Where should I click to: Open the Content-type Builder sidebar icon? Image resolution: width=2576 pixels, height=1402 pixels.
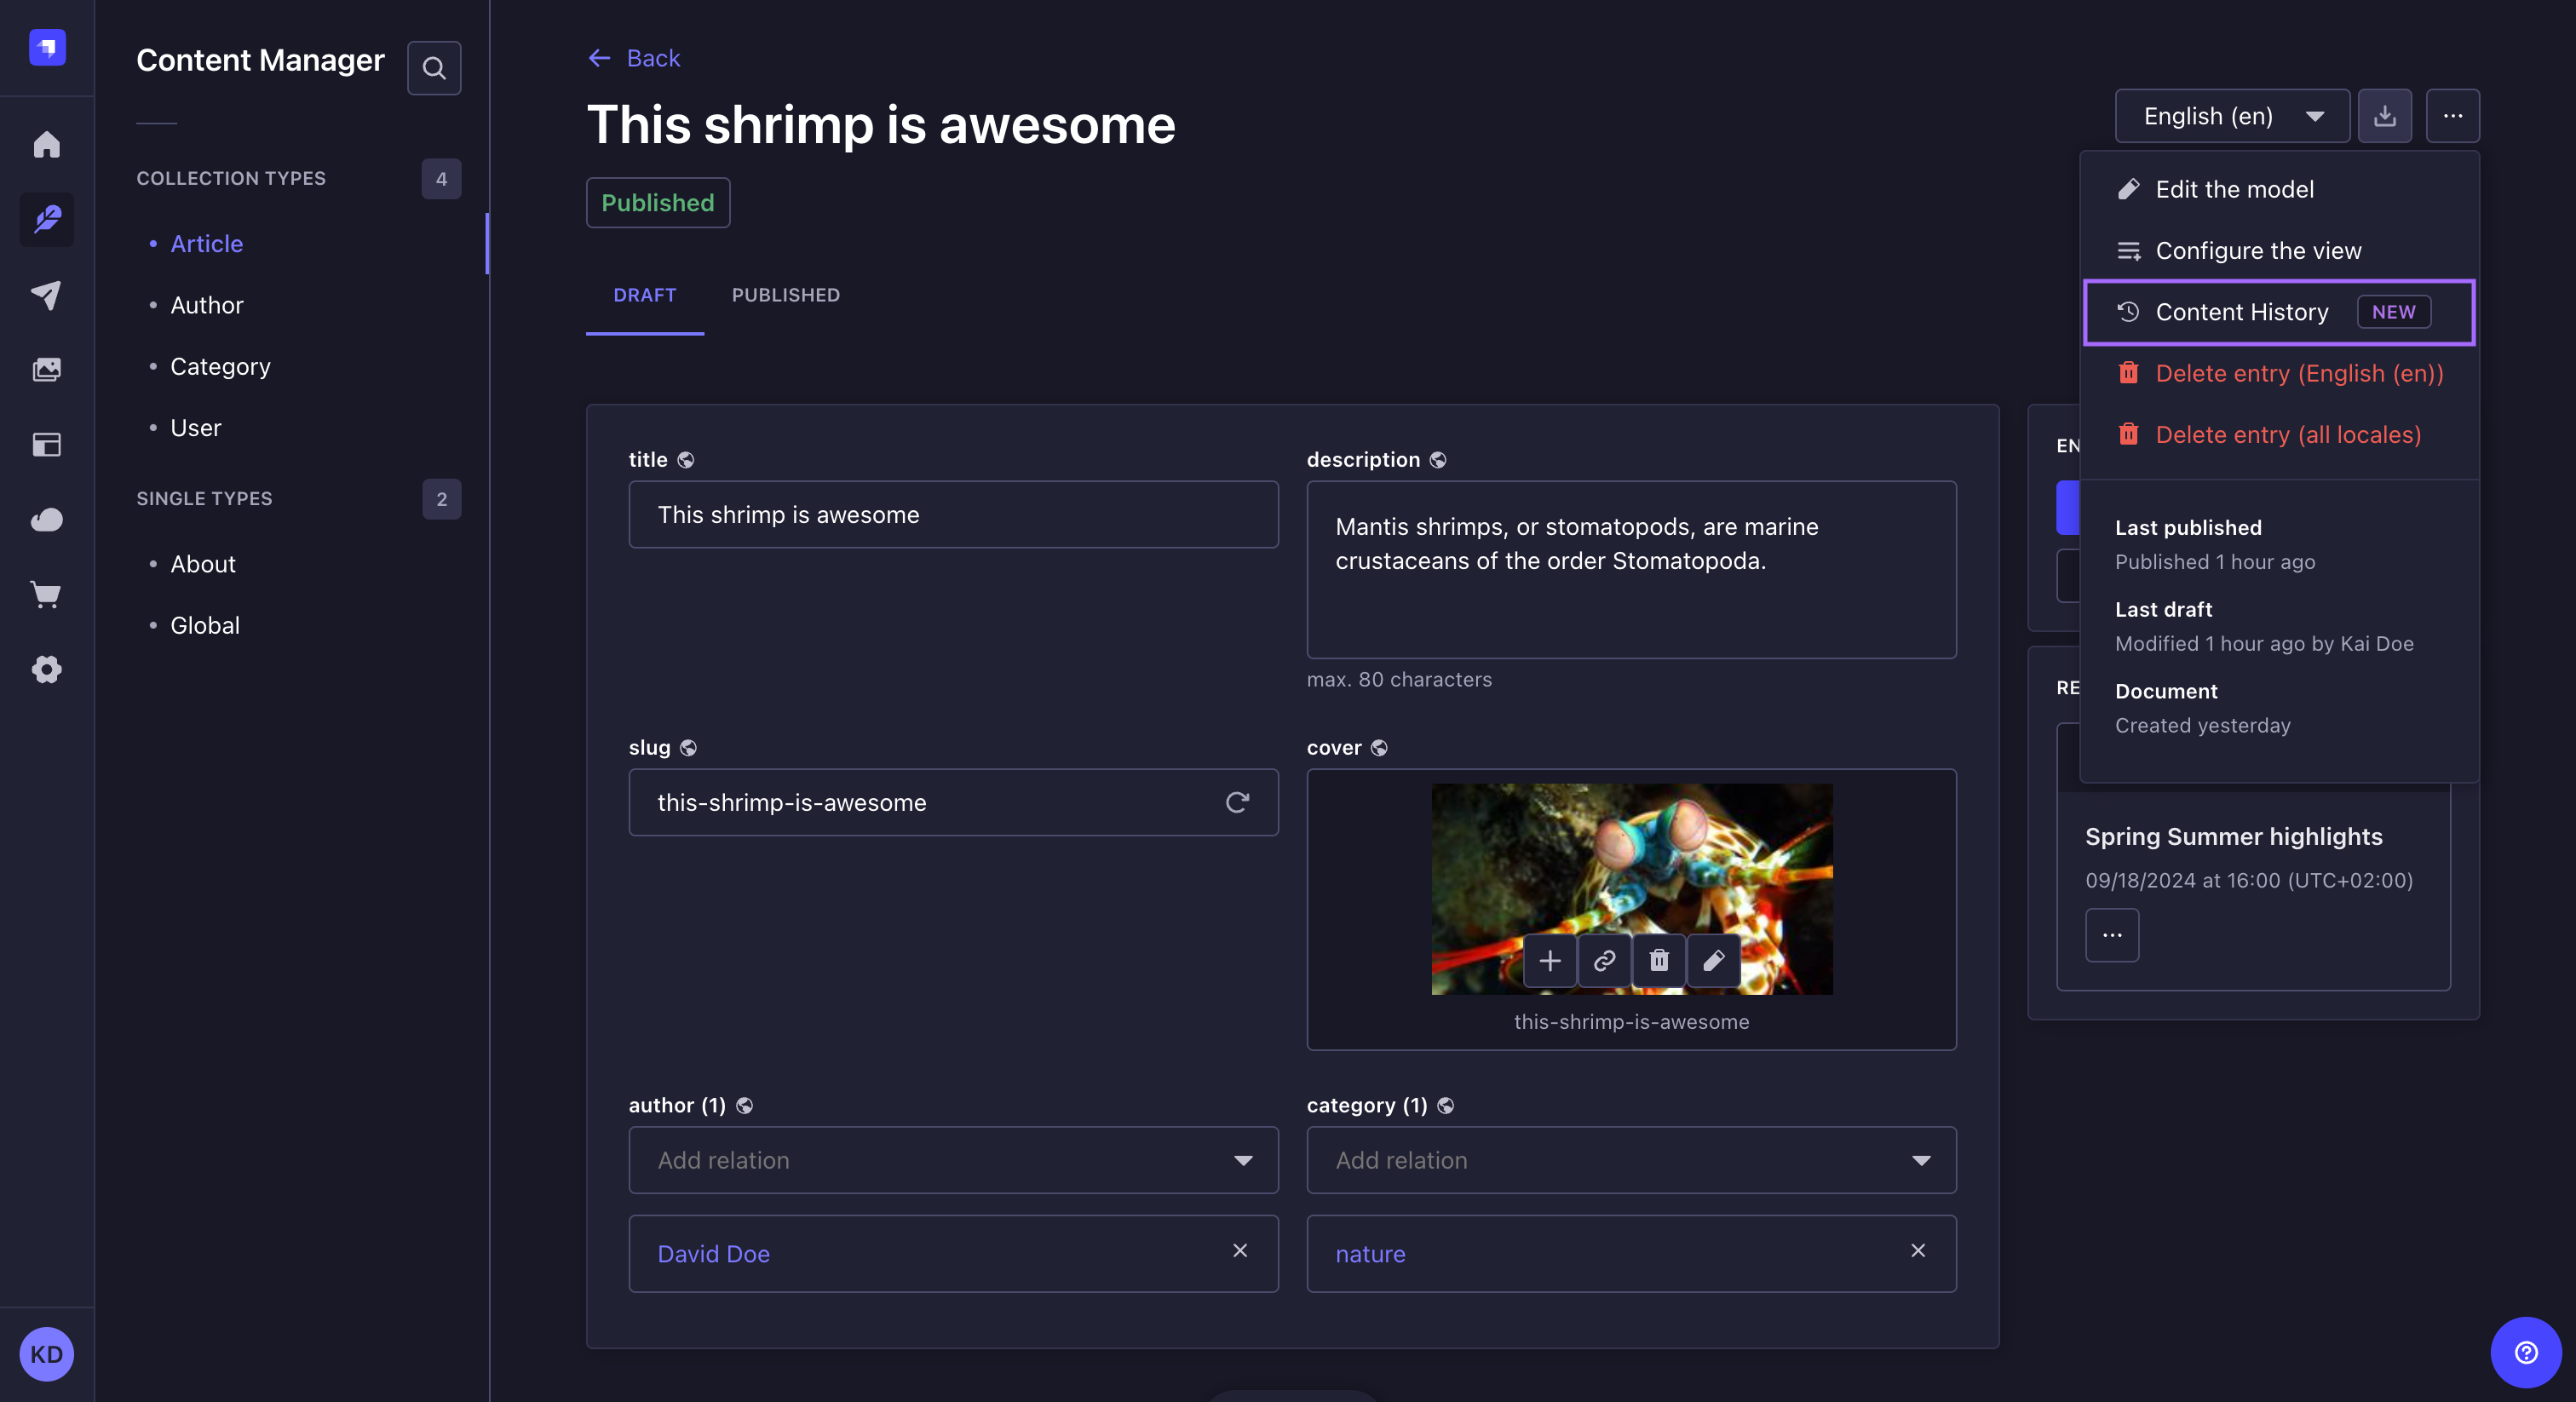coord(46,445)
